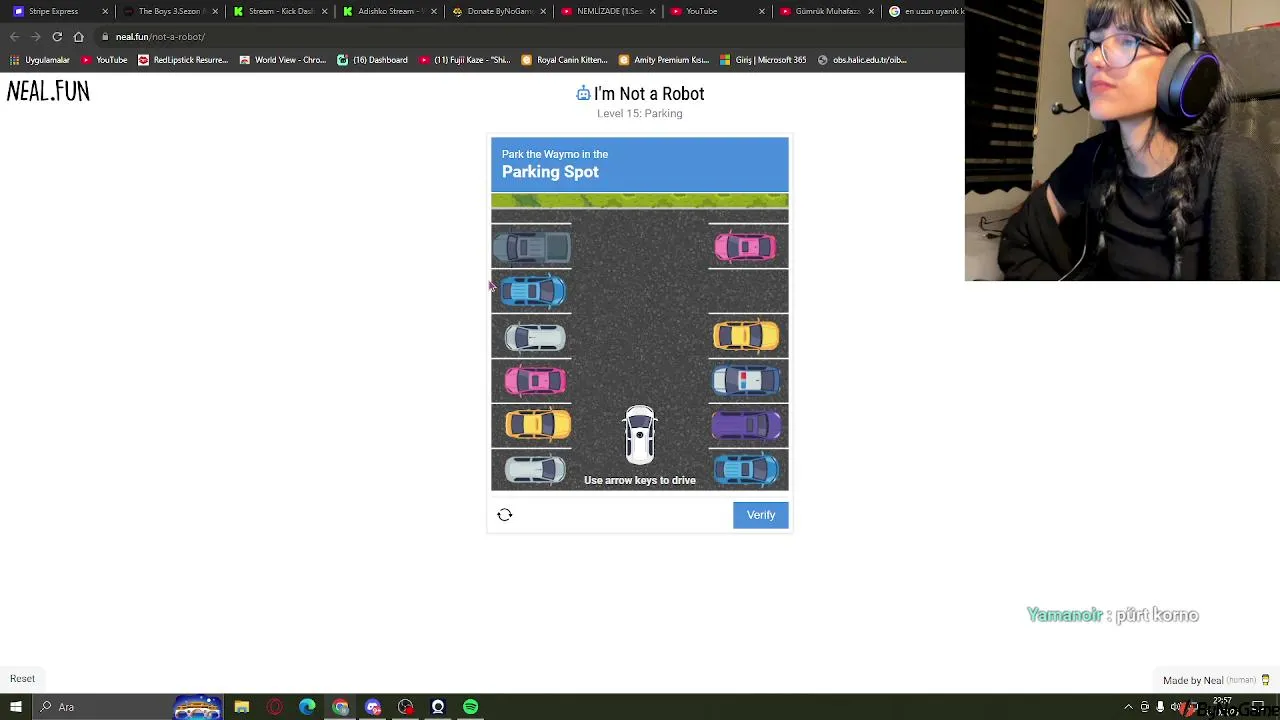Click the yellow car in right column
The image size is (1280, 720).
click(746, 336)
